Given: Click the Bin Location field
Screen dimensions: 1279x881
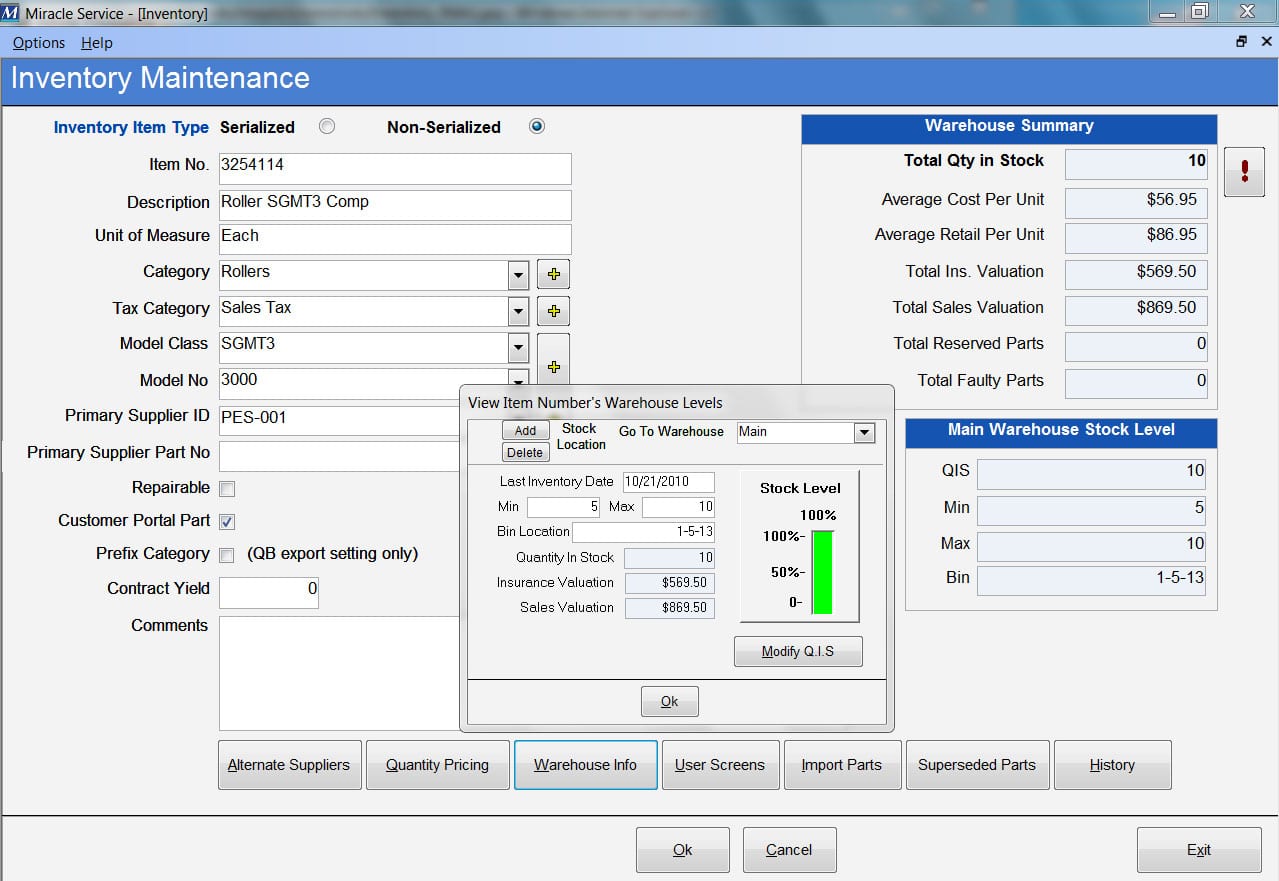Looking at the screenshot, I should pos(643,532).
